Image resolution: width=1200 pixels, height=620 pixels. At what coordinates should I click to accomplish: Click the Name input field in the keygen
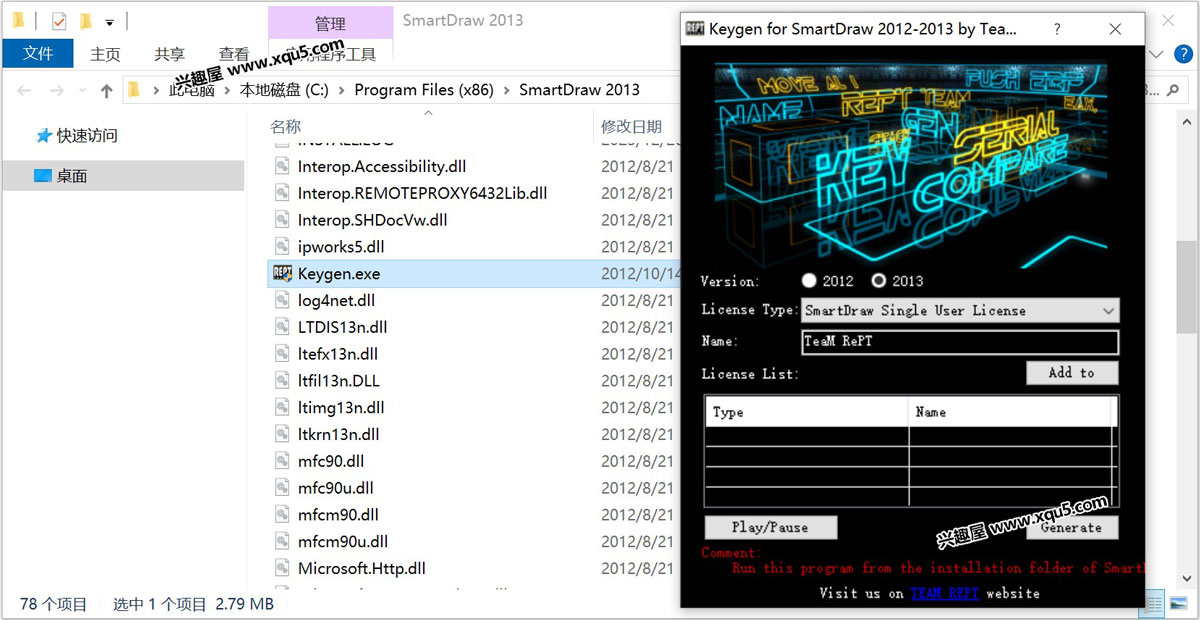tap(960, 342)
